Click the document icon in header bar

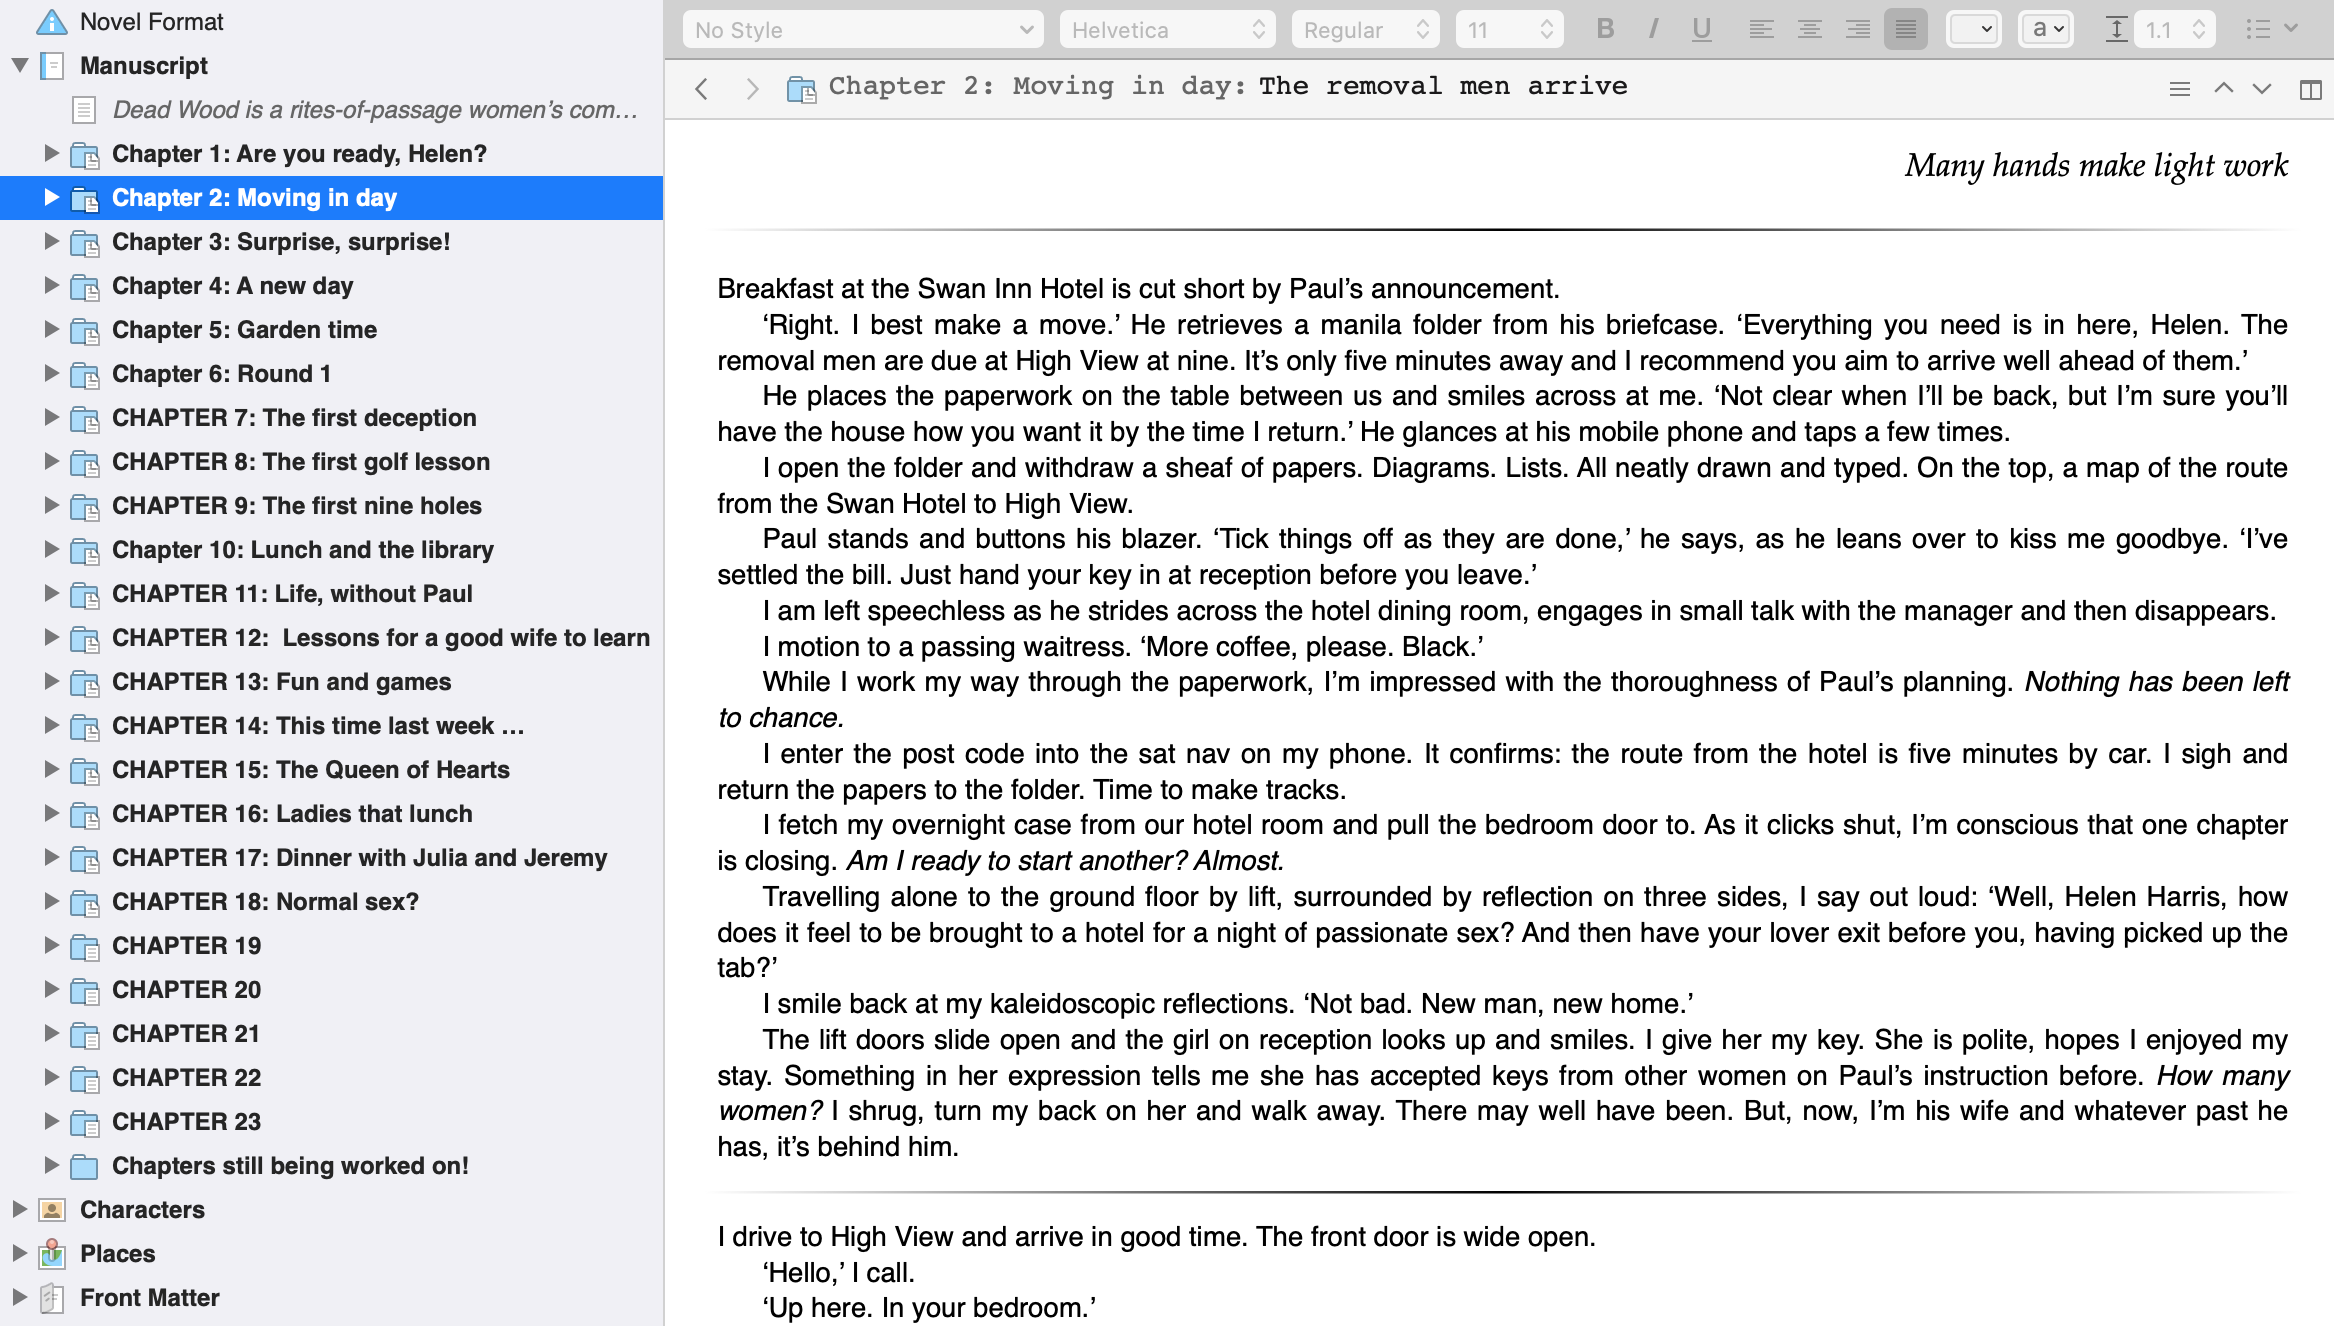(801, 89)
